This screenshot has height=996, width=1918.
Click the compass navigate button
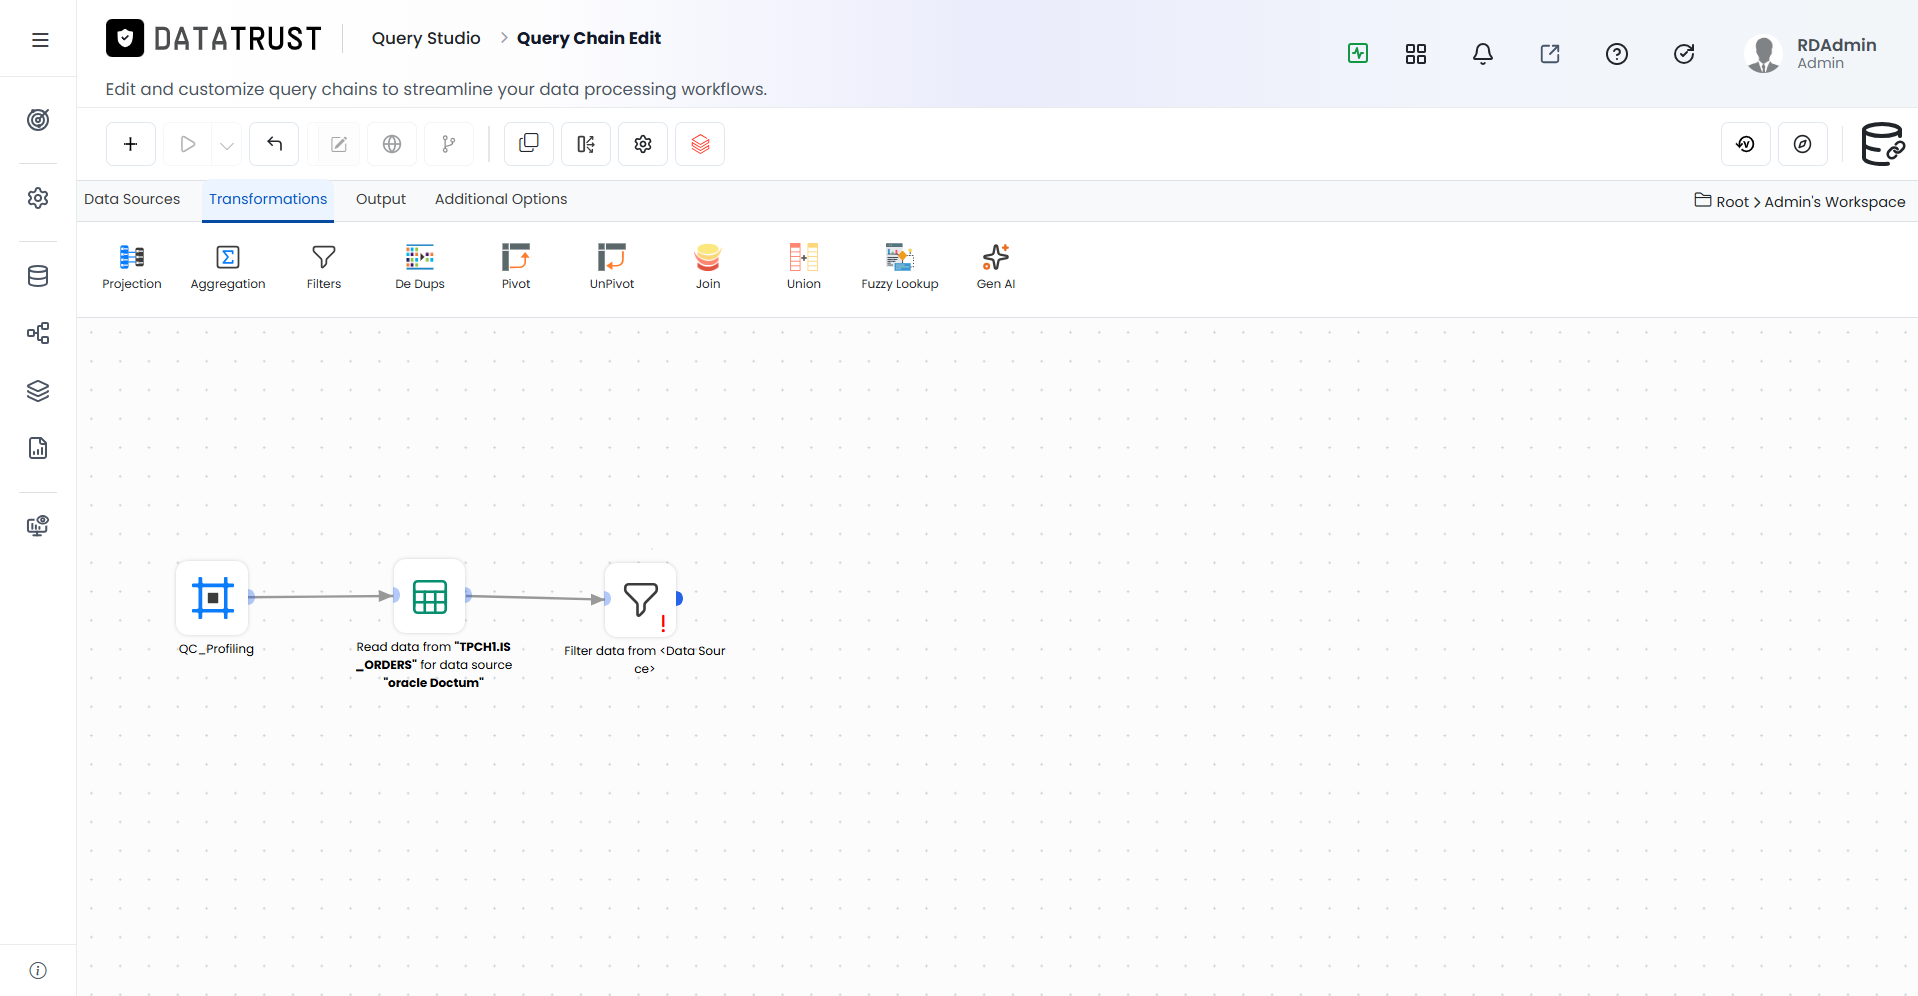[1802, 144]
